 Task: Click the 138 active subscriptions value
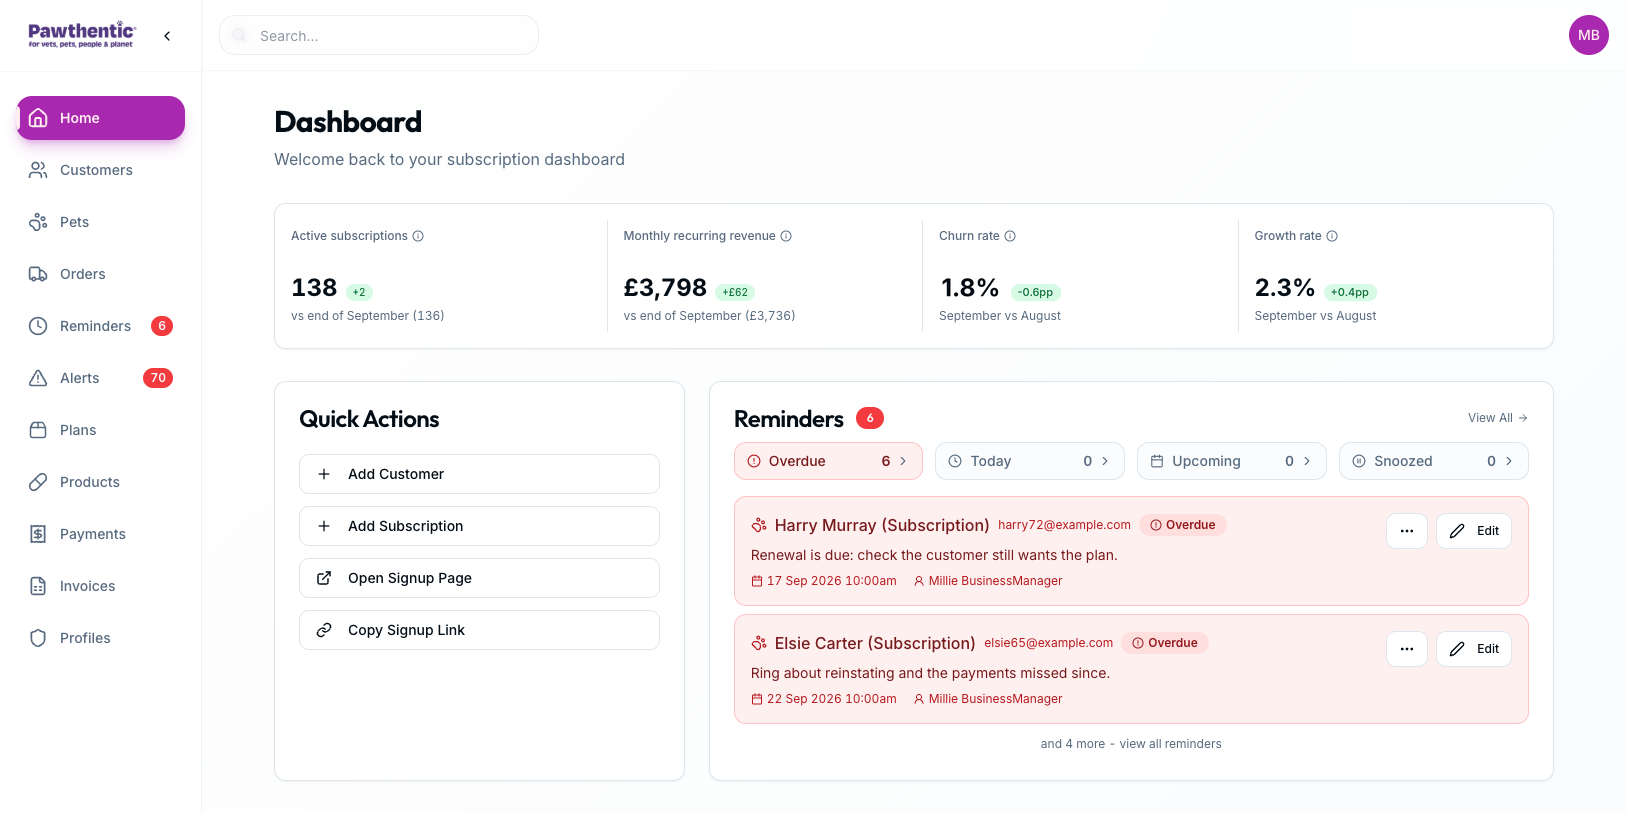point(314,288)
